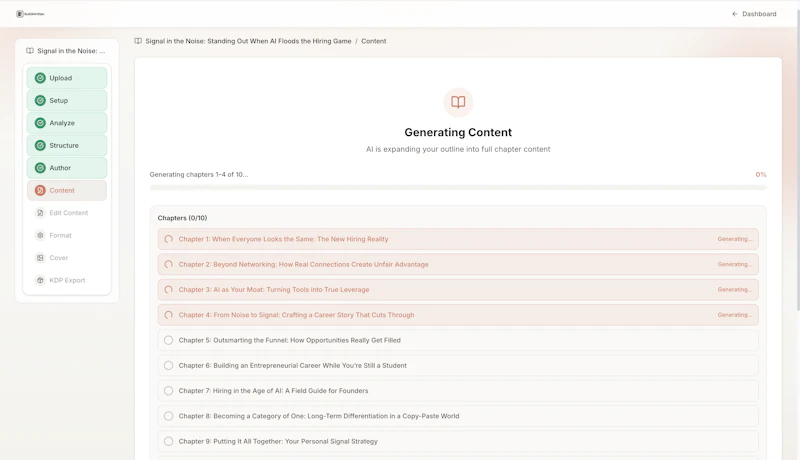Go to the Cover step
This screenshot has height=460, width=800.
(x=67, y=258)
